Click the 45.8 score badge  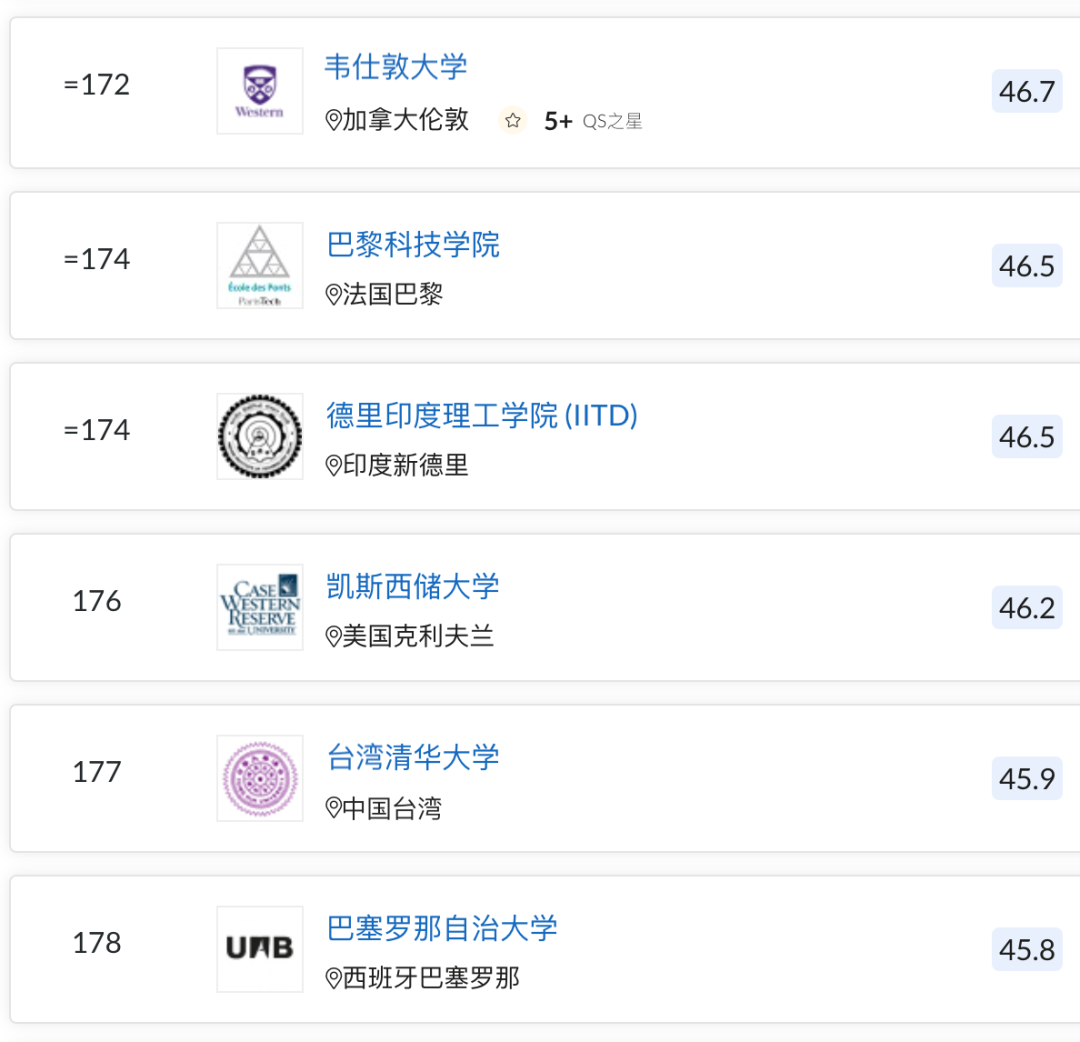(1027, 950)
